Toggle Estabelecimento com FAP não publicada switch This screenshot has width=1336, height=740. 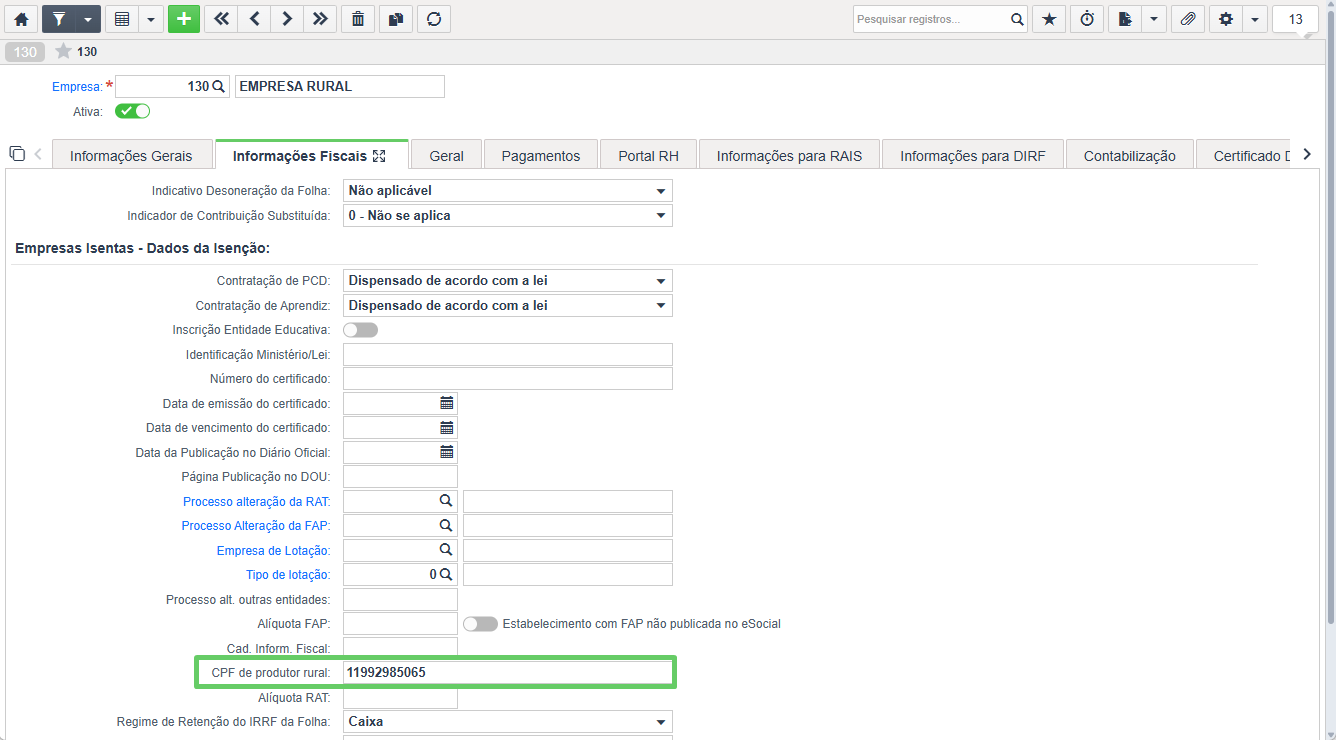(480, 624)
